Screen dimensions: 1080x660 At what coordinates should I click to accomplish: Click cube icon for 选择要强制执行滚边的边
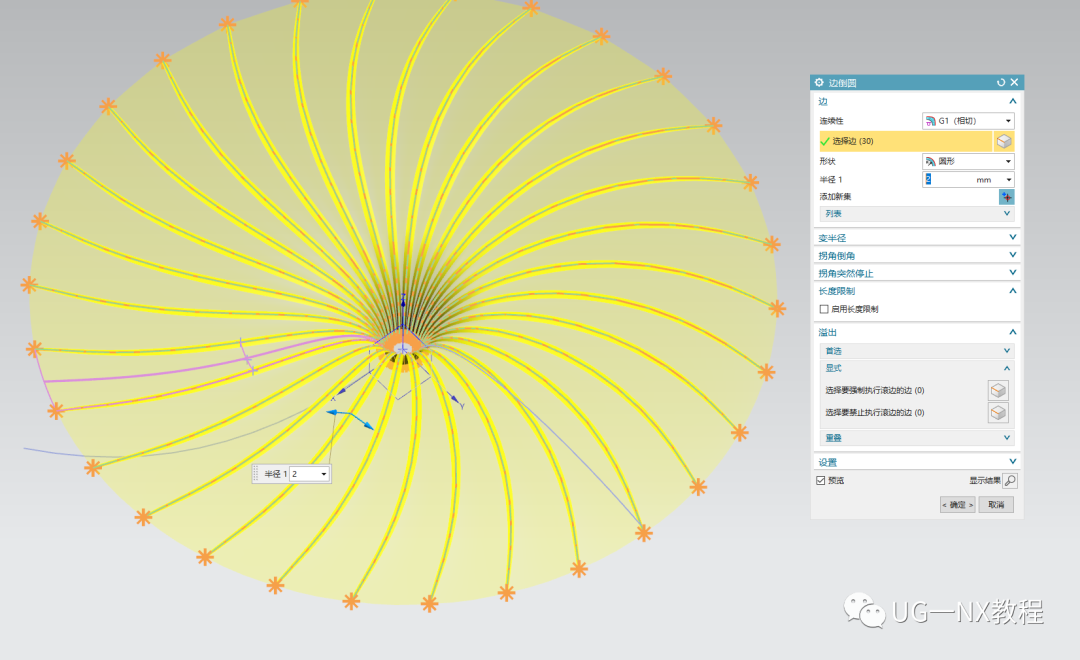point(998,391)
